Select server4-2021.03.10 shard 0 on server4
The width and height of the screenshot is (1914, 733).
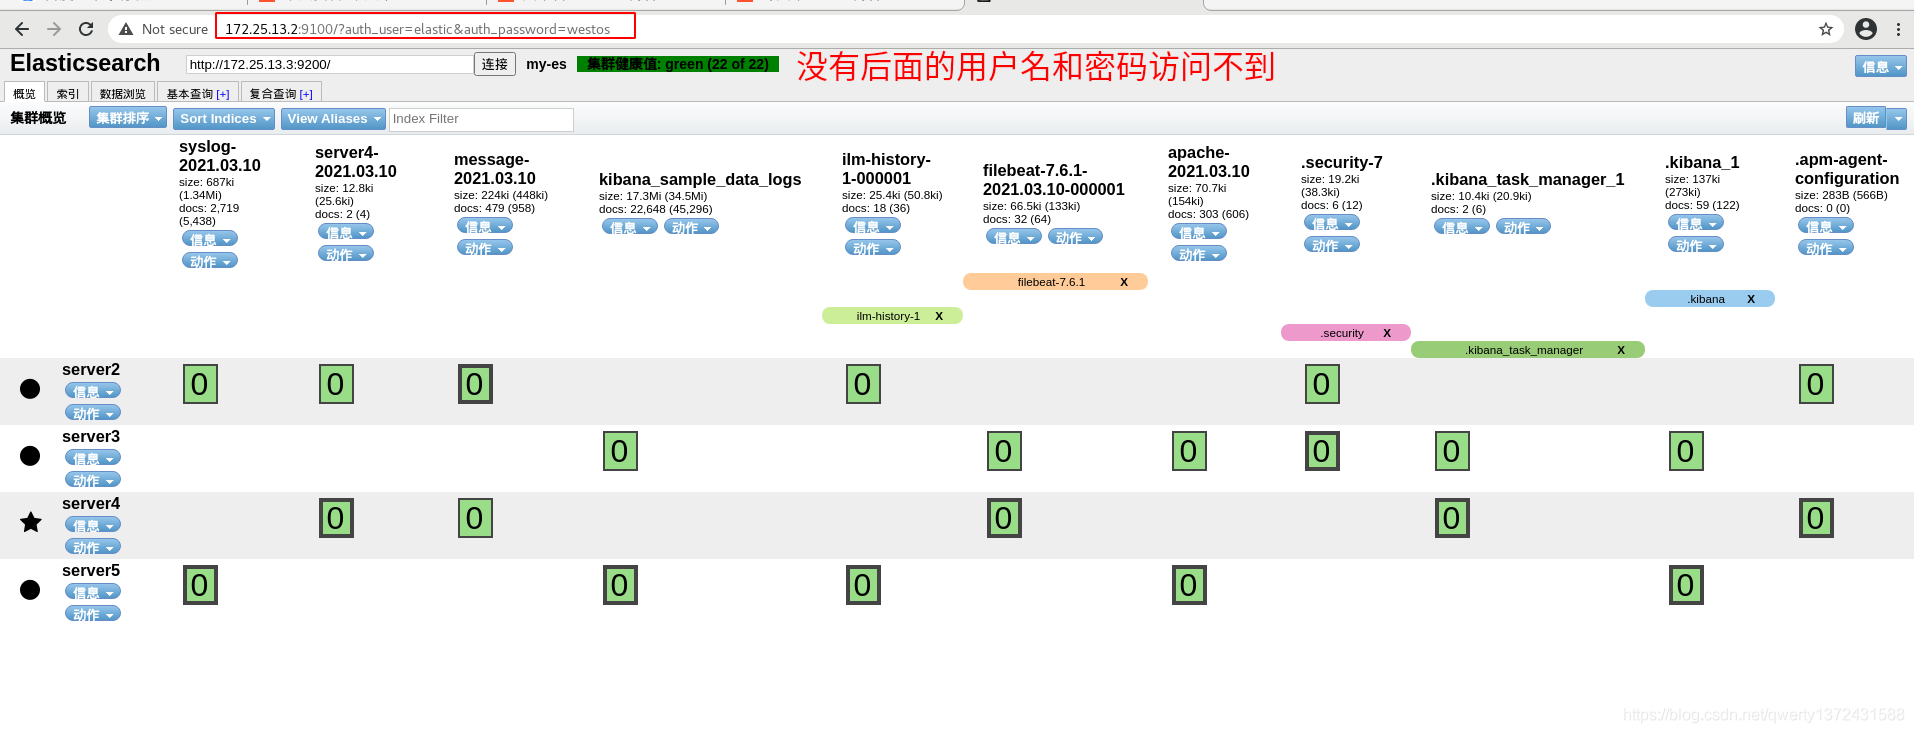[336, 518]
